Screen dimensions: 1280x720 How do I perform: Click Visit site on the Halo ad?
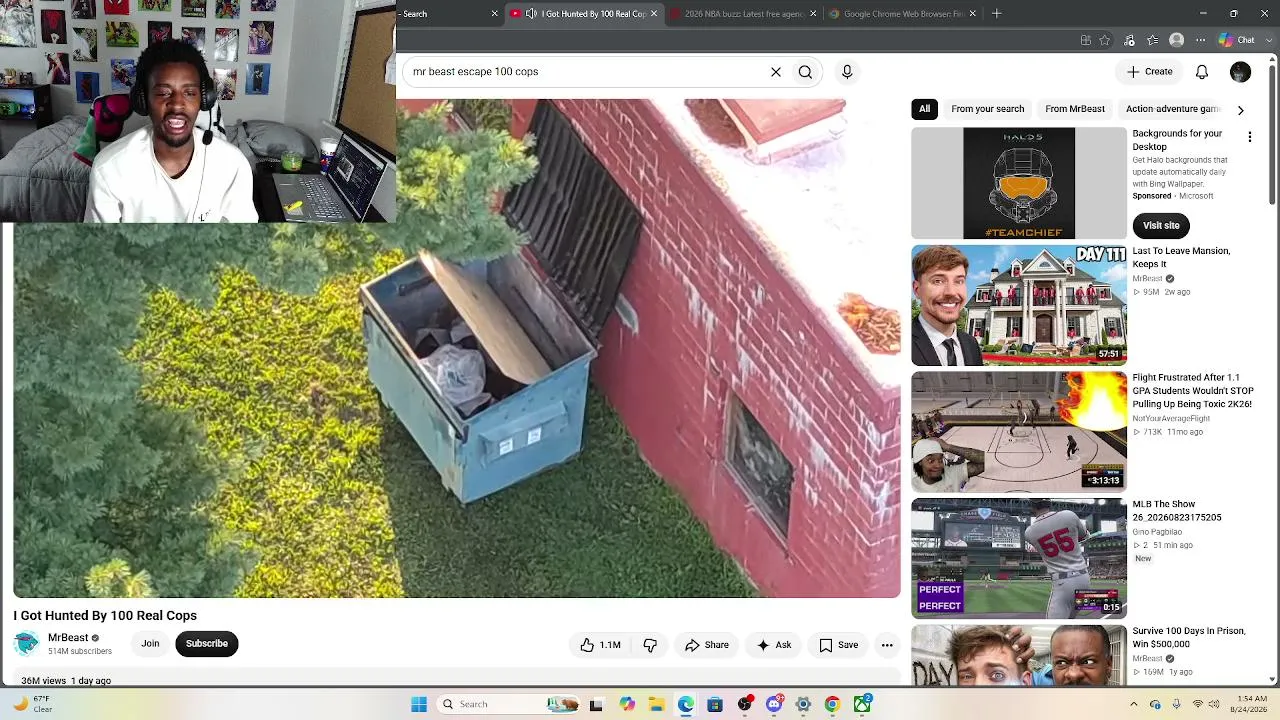(x=1161, y=226)
